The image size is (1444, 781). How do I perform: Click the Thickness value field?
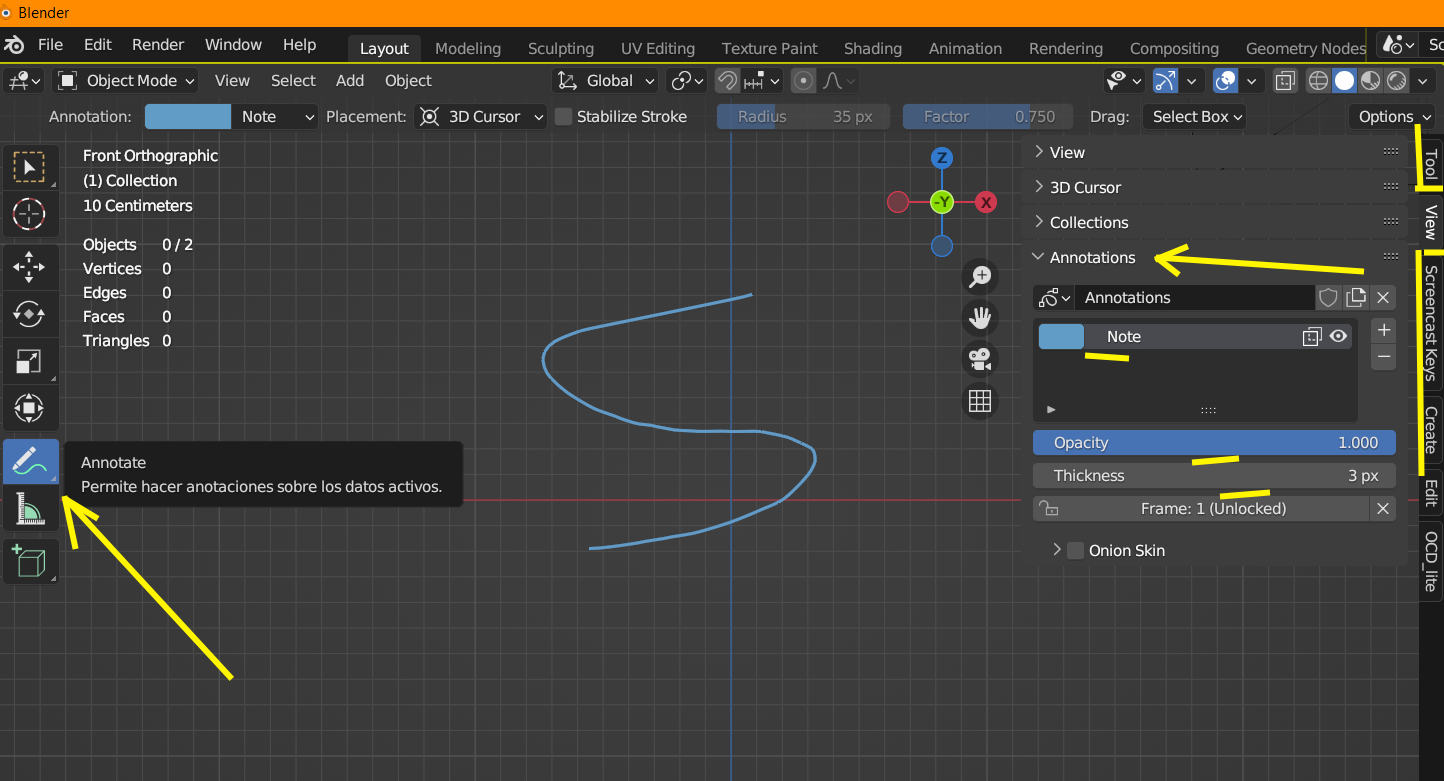pyautogui.click(x=1214, y=476)
